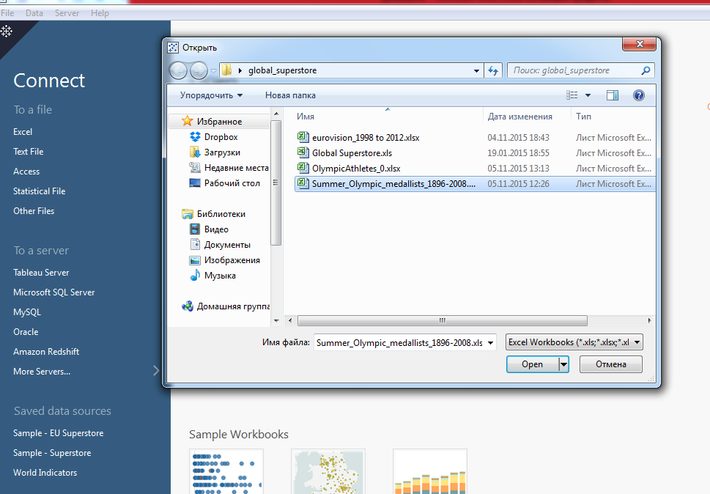
Task: Connect to Oracle
Action: [x=25, y=332]
